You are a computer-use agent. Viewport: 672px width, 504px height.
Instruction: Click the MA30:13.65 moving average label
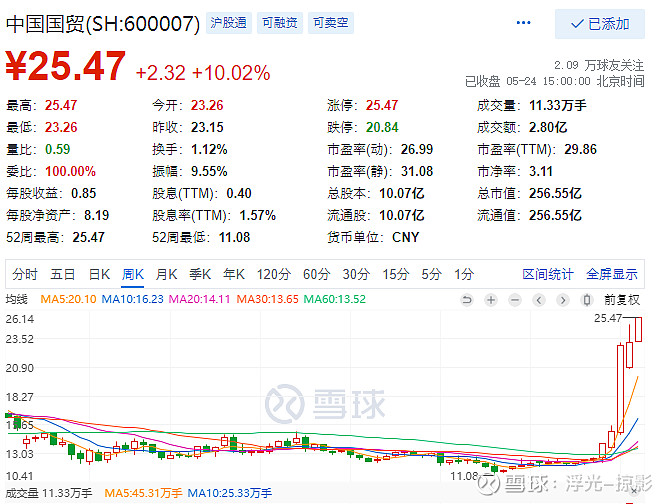click(267, 299)
